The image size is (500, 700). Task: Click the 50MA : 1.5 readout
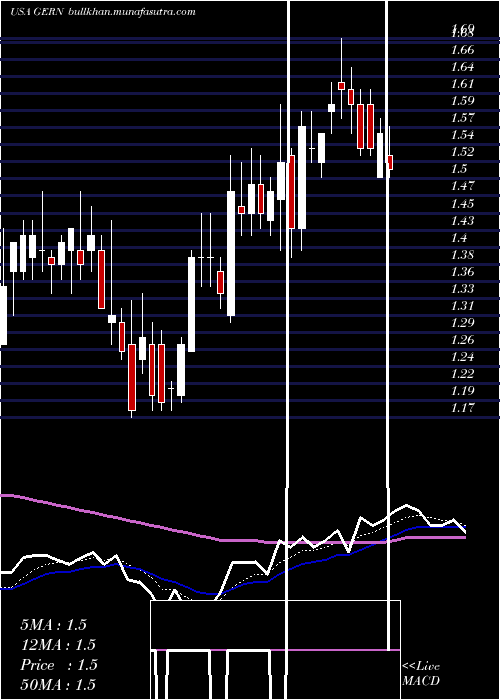point(58,684)
